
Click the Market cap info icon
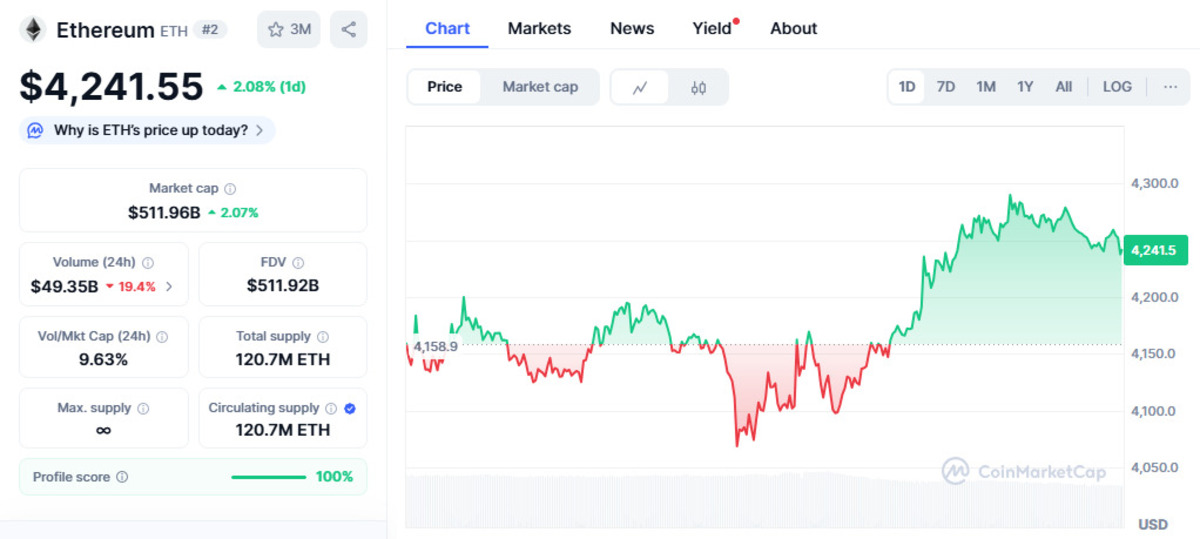[x=230, y=188]
